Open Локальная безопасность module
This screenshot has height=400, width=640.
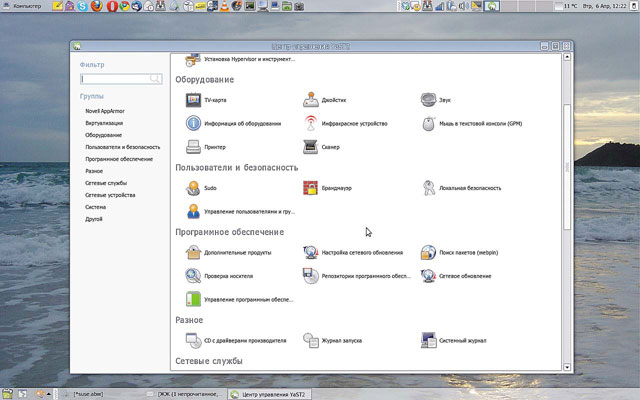click(x=428, y=188)
